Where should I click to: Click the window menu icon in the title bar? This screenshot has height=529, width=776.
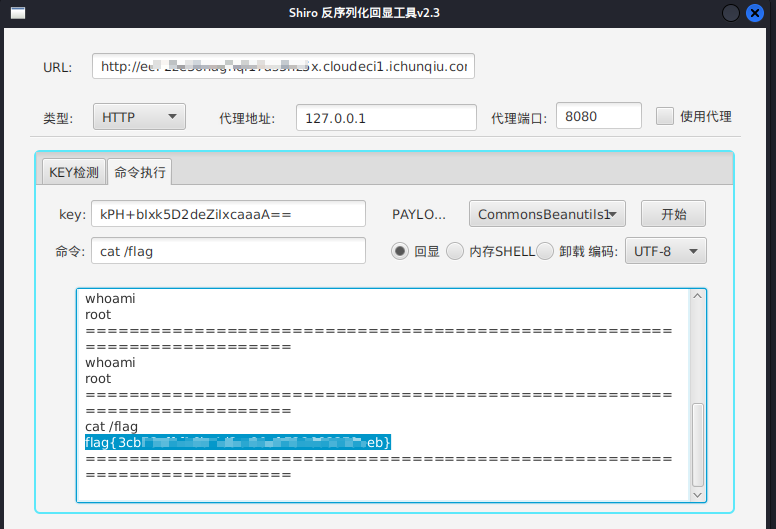pos(18,13)
